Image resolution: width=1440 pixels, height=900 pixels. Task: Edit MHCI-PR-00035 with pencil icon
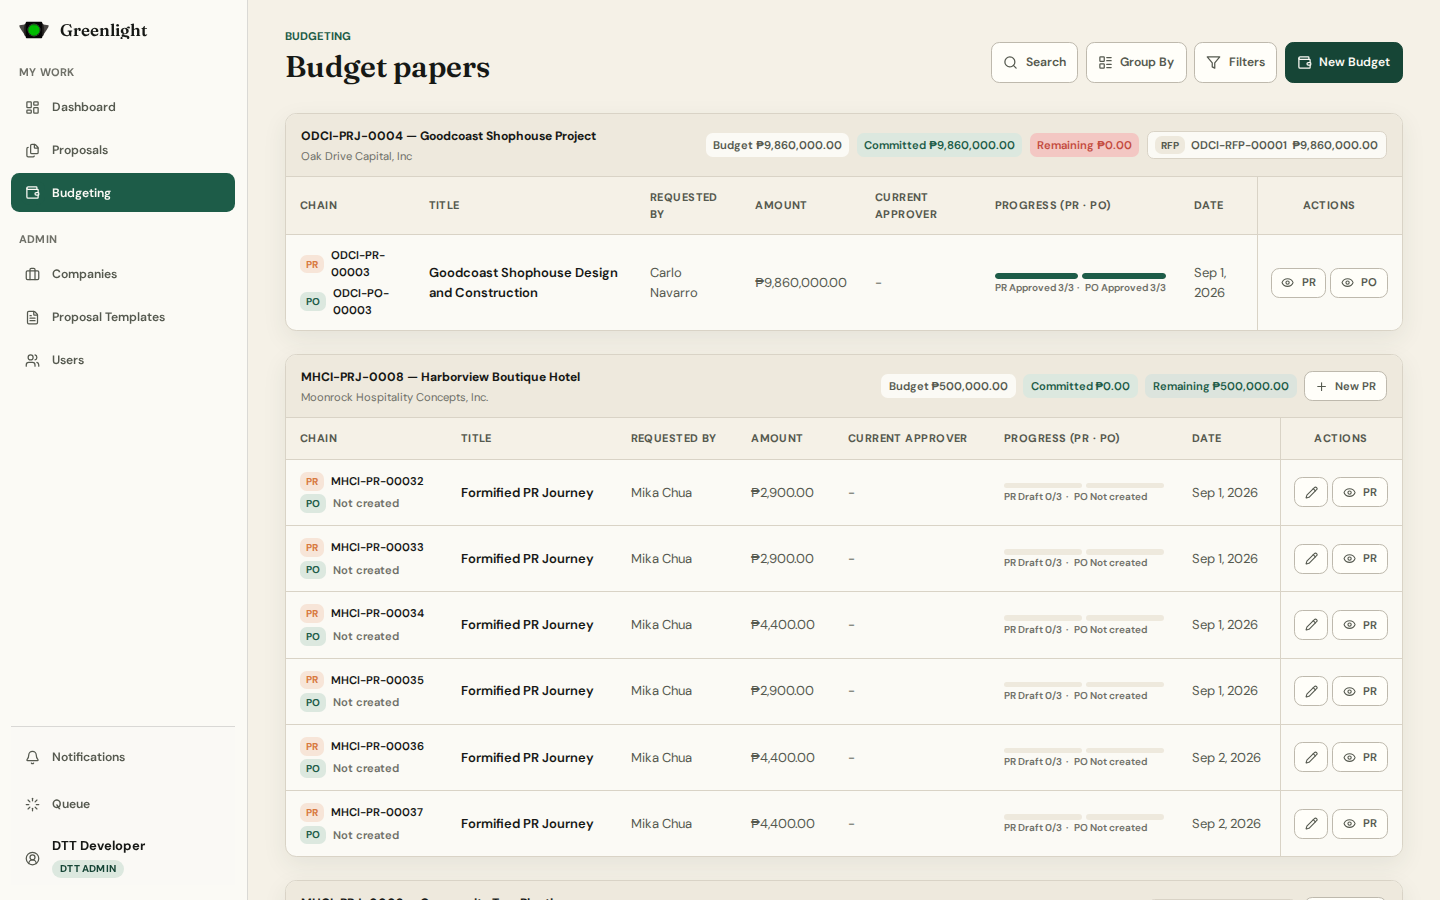(1311, 691)
